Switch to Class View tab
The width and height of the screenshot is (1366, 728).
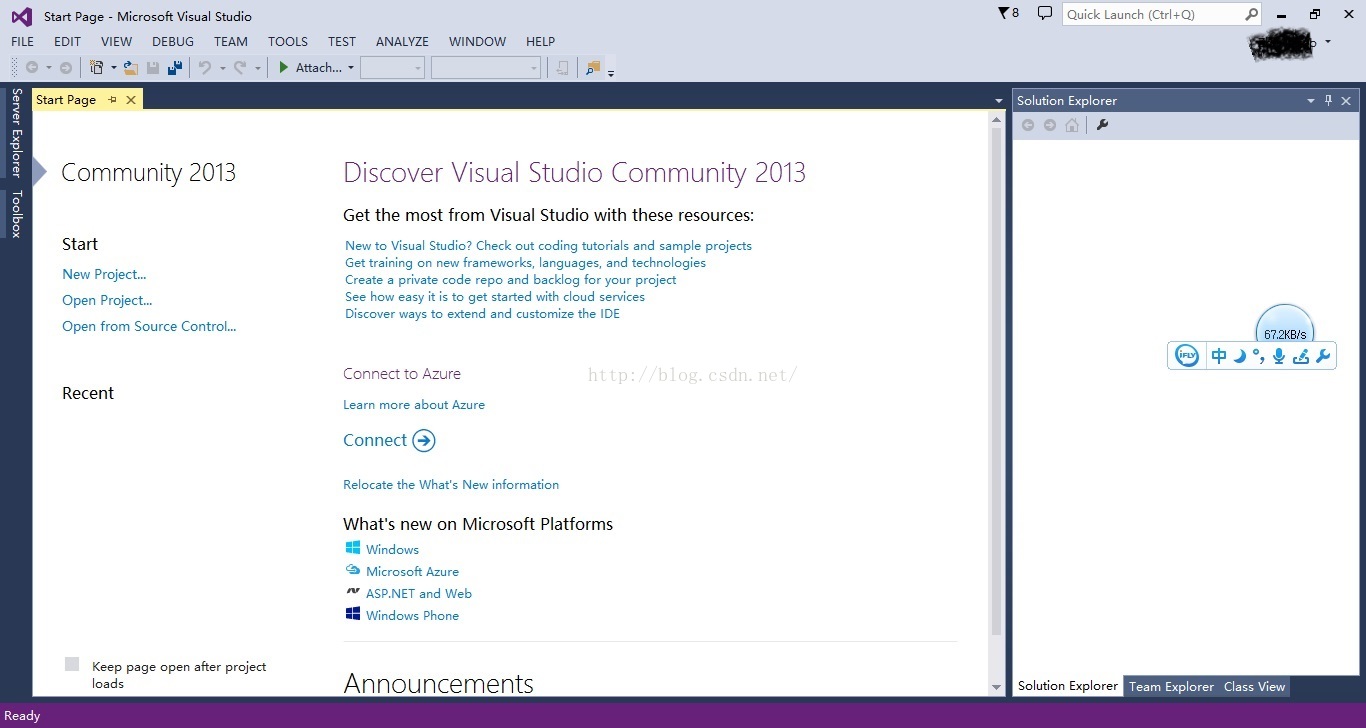coord(1254,686)
